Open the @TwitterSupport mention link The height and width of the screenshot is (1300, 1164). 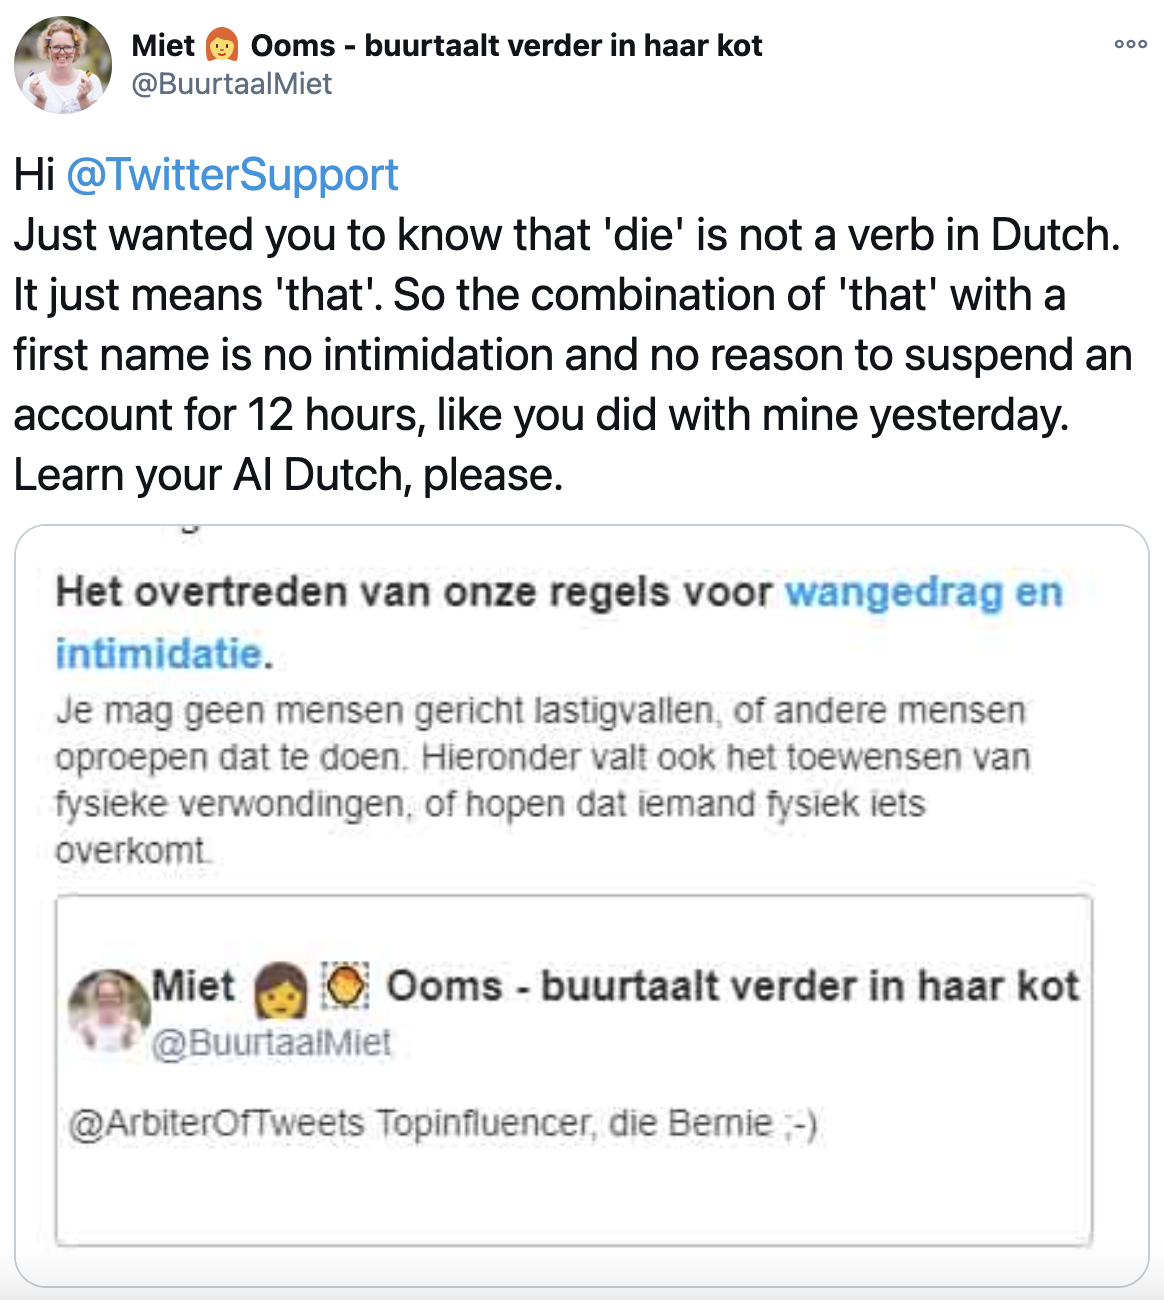(232, 175)
